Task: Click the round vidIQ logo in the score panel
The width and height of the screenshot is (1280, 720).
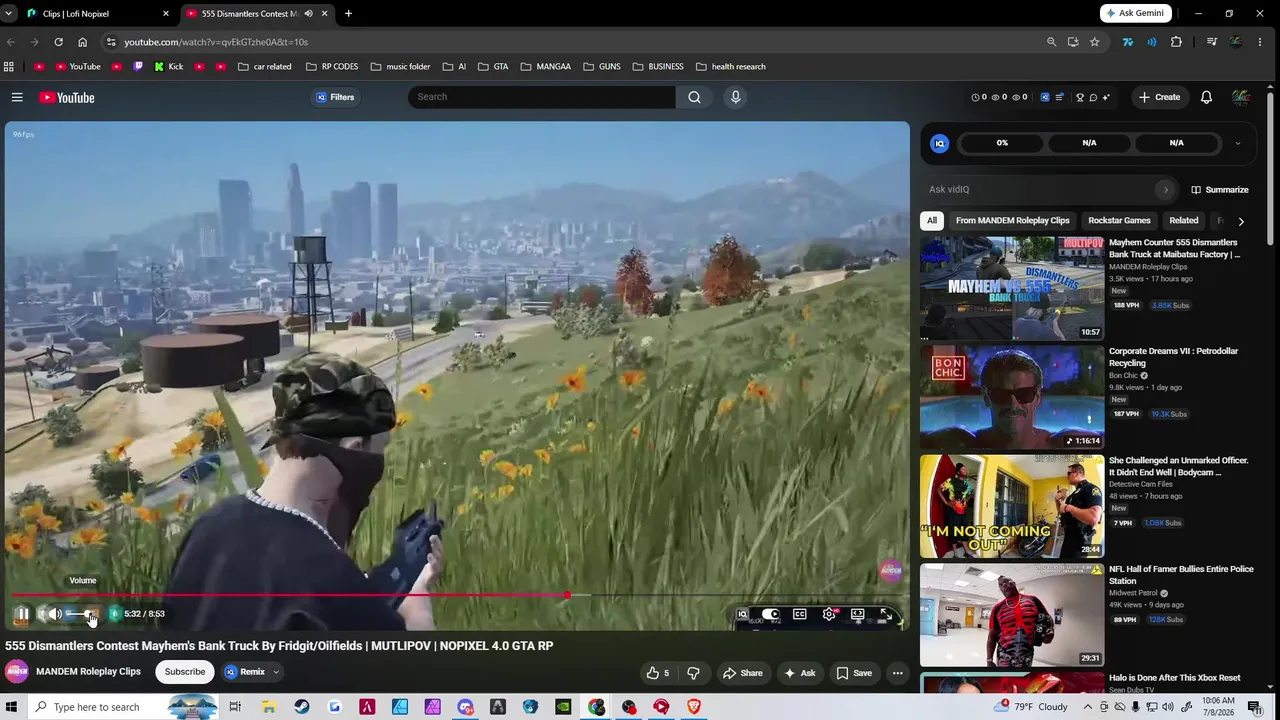Action: 939,143
